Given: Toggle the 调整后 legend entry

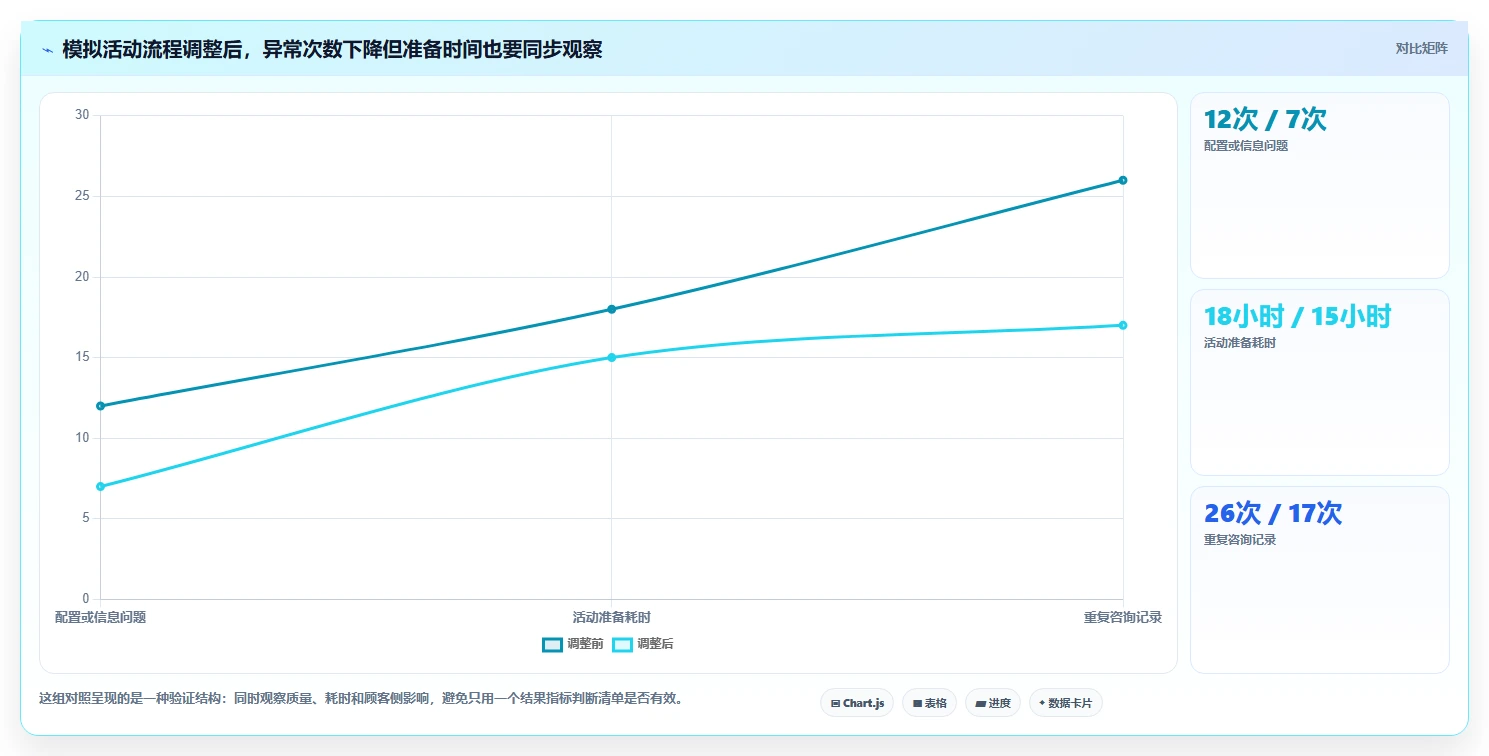Looking at the screenshot, I should point(643,644).
